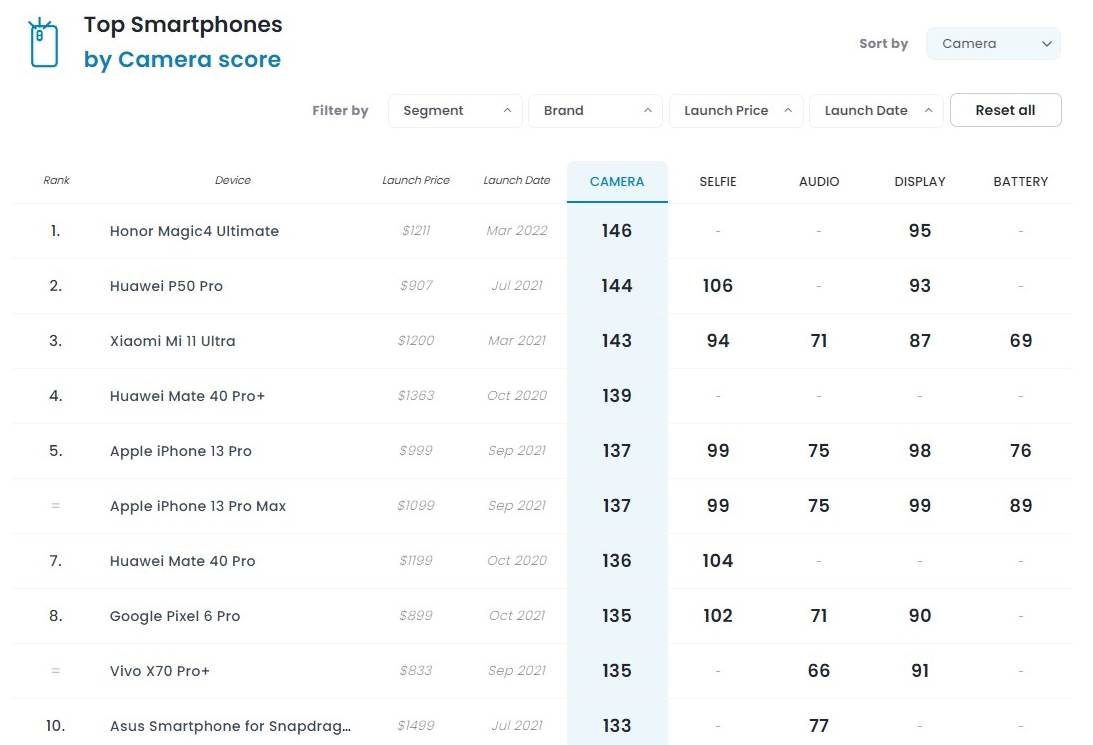Screen dimensions: 1093x745
Task: Switch to the AUDIO column tab
Action: [x=819, y=182]
